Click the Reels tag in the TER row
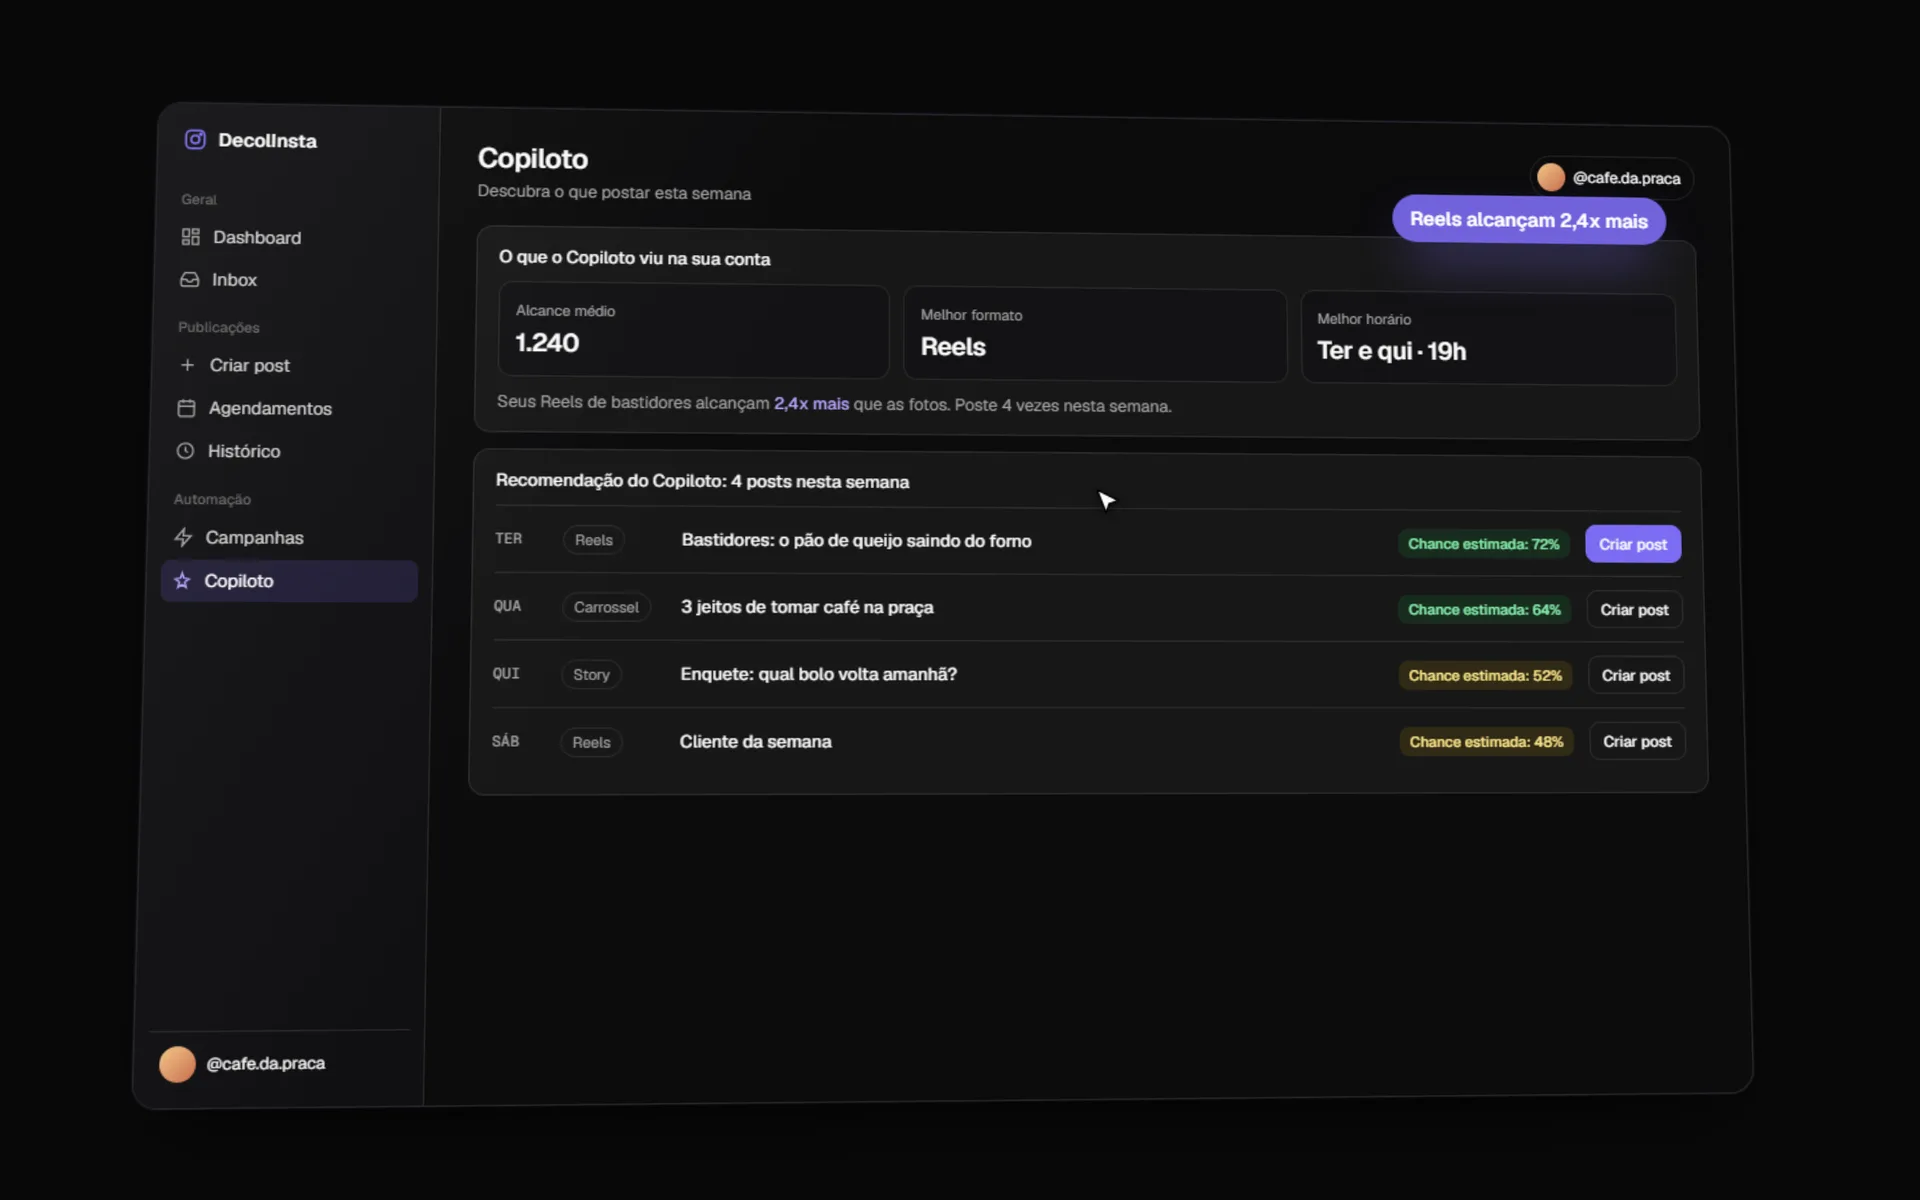 coord(593,540)
